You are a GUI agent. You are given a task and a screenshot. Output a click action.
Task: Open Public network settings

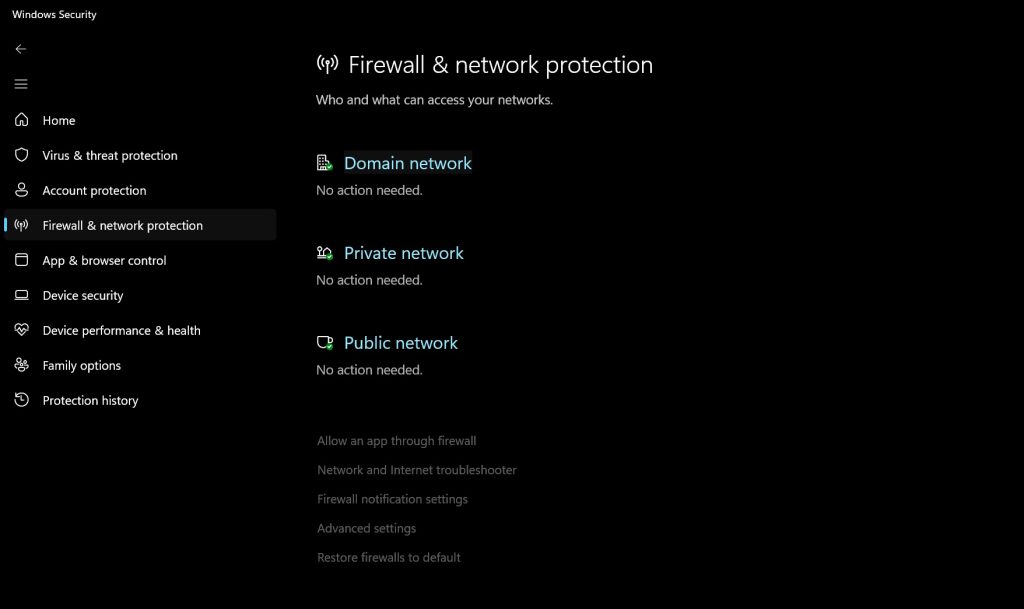[400, 343]
